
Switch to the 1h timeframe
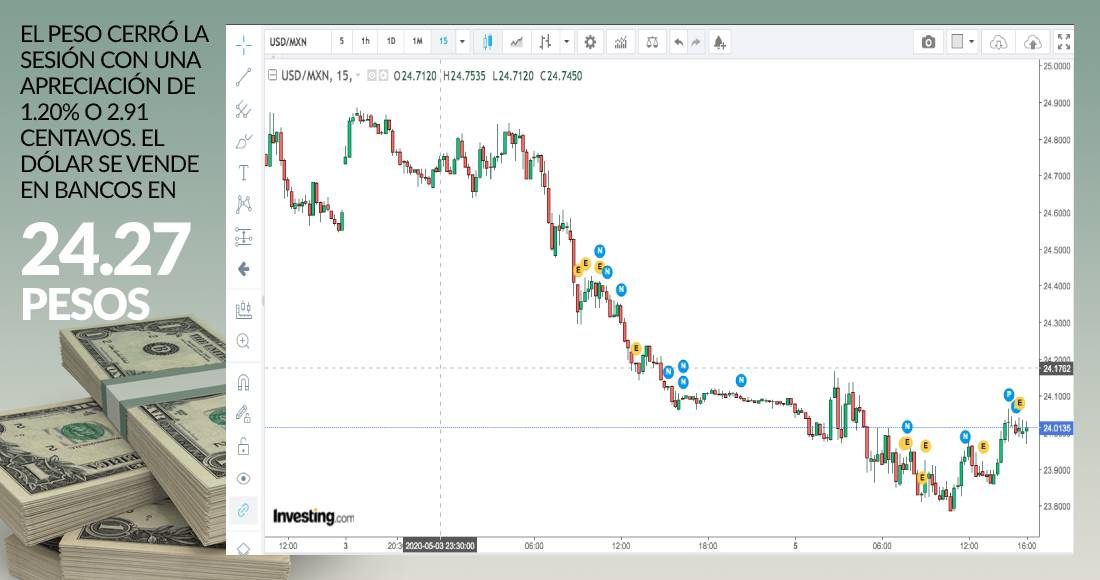pyautogui.click(x=366, y=42)
